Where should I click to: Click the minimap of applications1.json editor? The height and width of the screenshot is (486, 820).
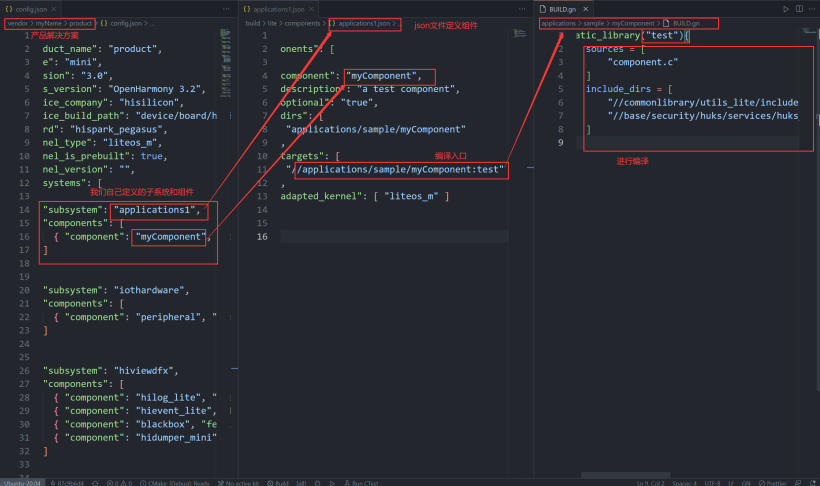pos(520,33)
